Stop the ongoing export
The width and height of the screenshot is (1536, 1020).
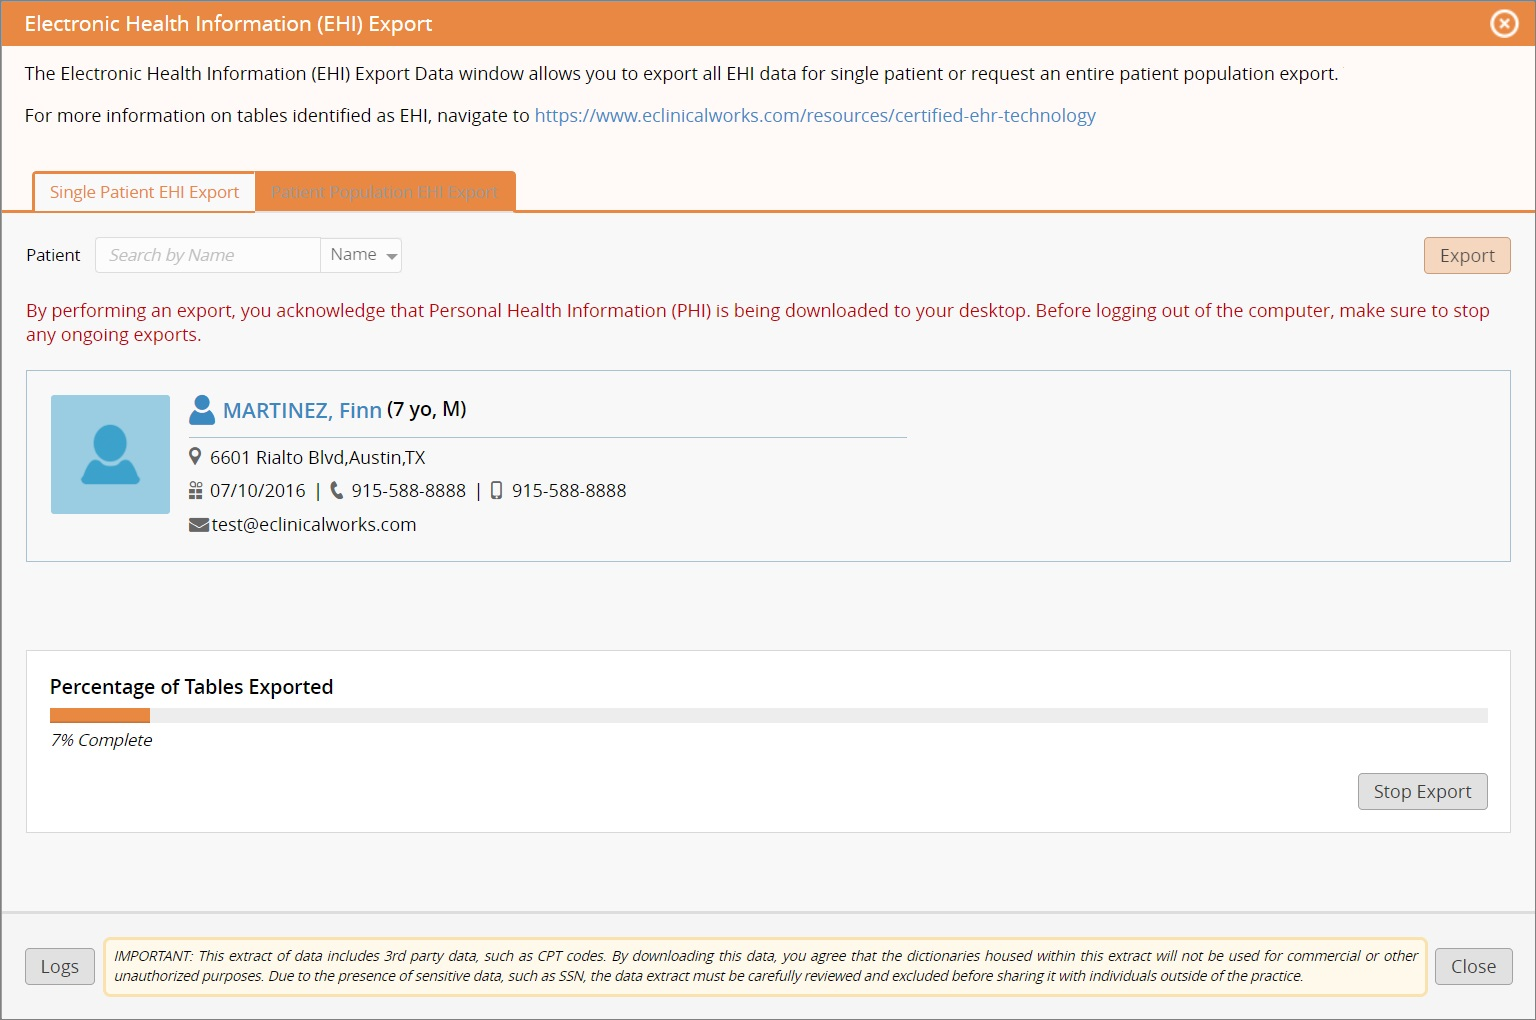1422,791
